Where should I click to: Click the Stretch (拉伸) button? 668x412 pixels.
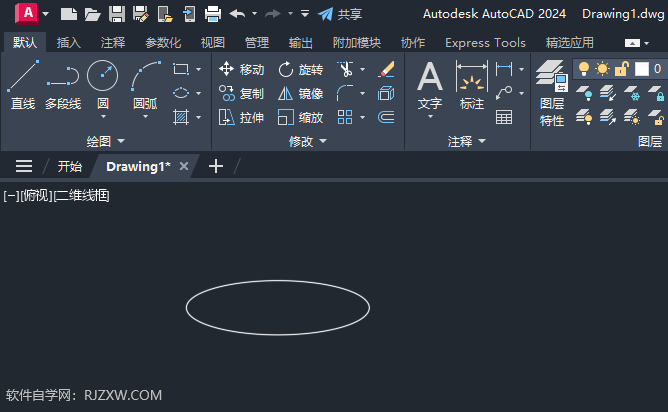[x=242, y=117]
